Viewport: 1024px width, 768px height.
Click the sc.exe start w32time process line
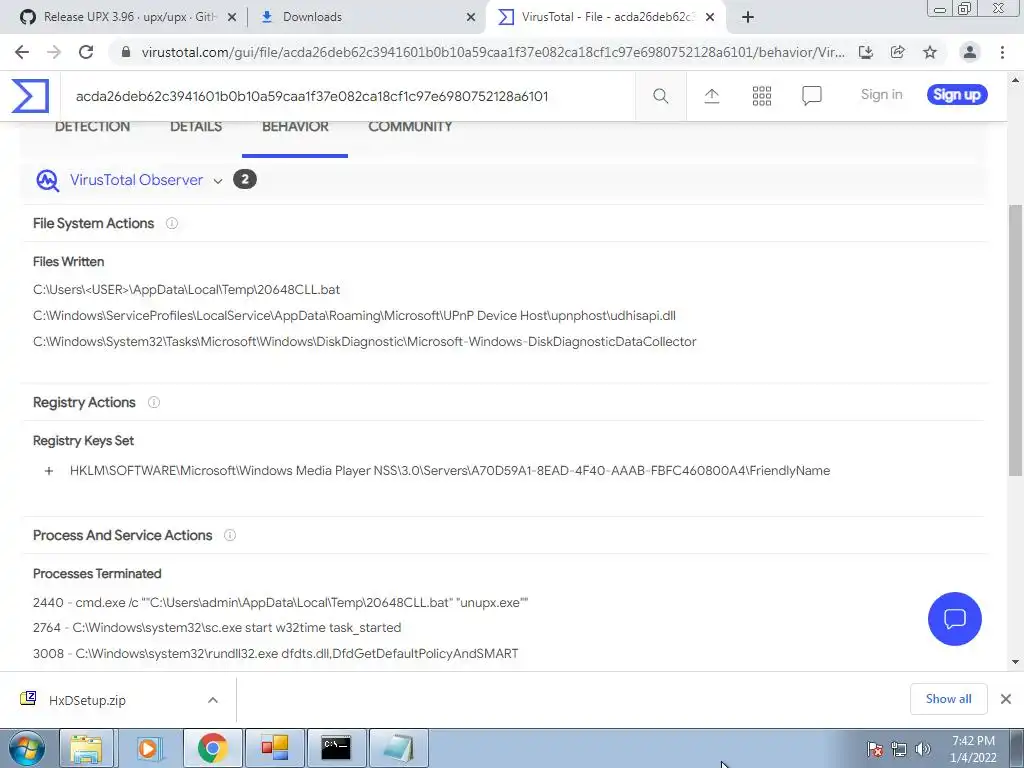click(x=217, y=628)
